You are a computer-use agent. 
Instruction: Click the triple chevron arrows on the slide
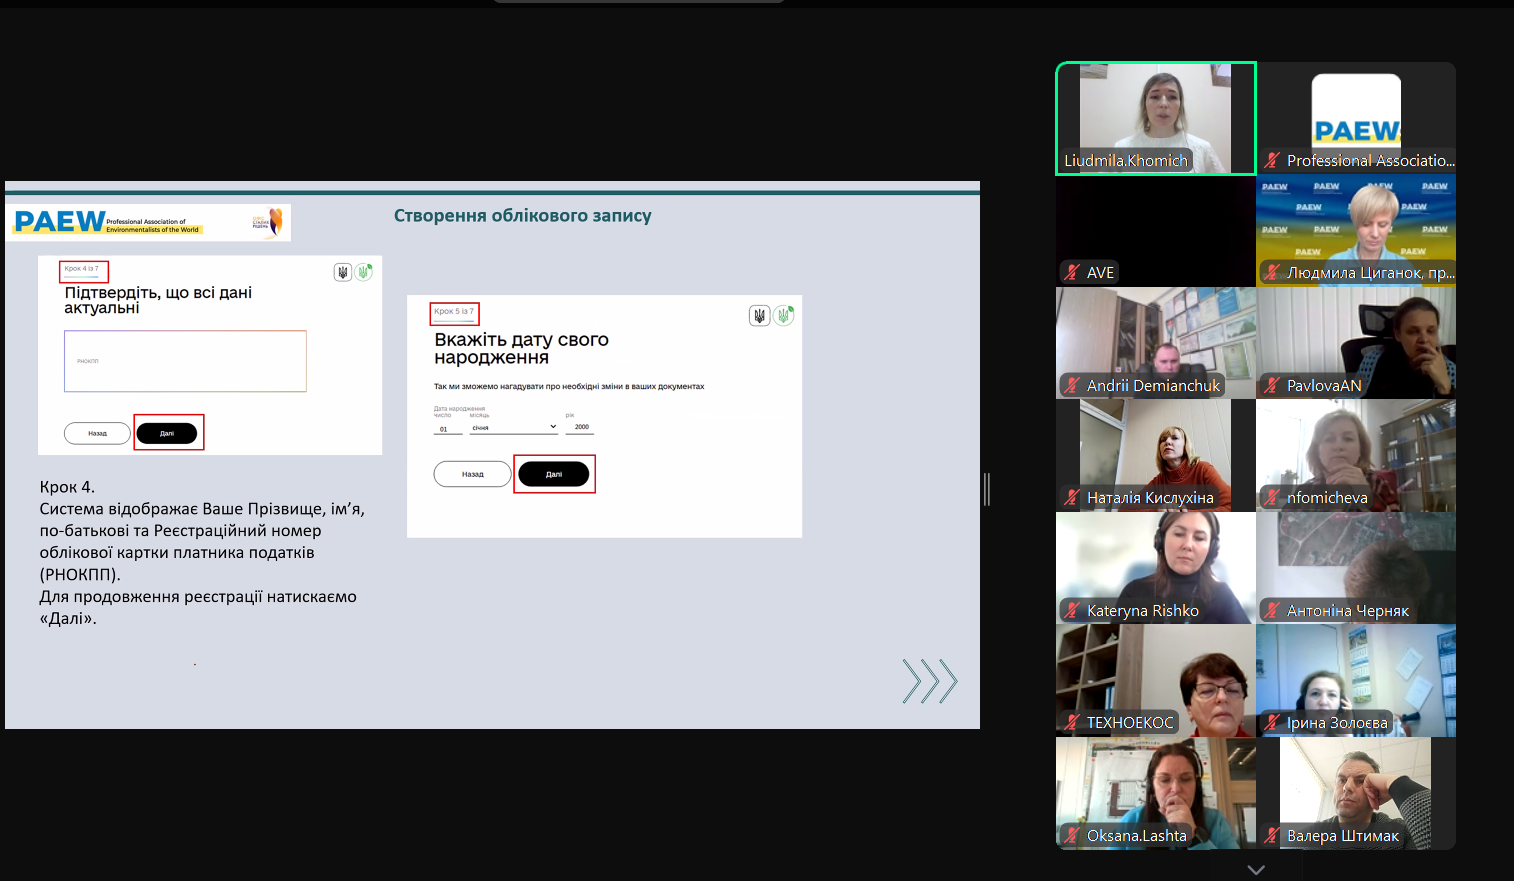coord(930,681)
